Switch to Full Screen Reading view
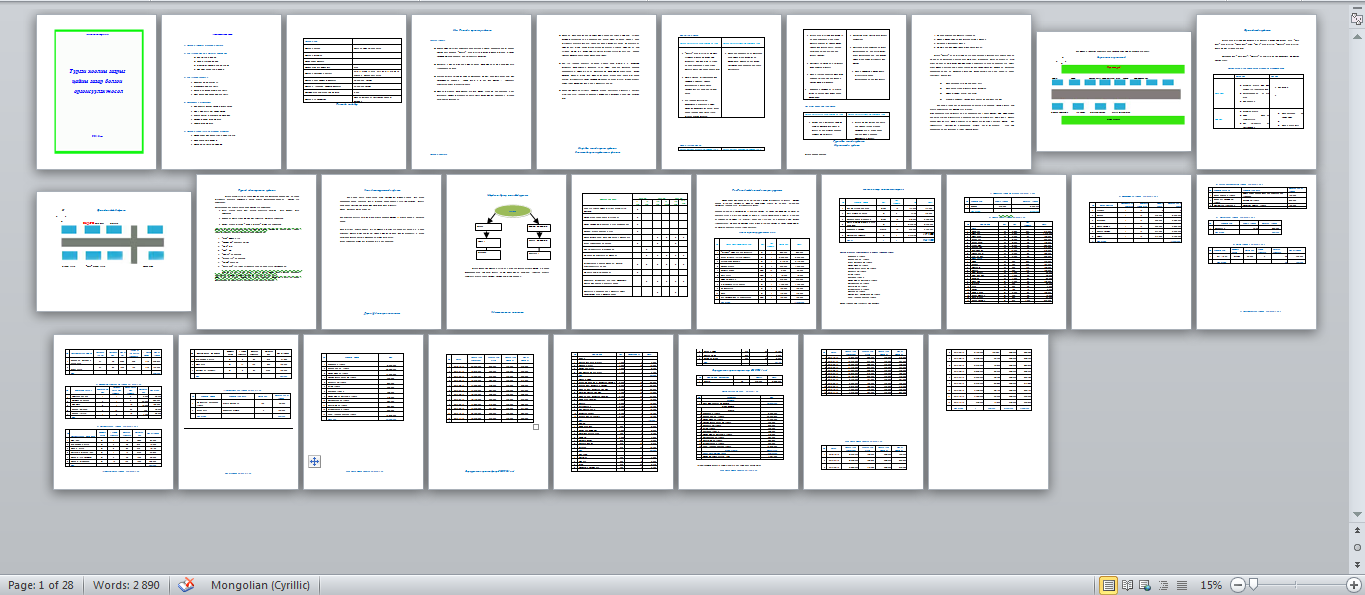 coord(1127,585)
